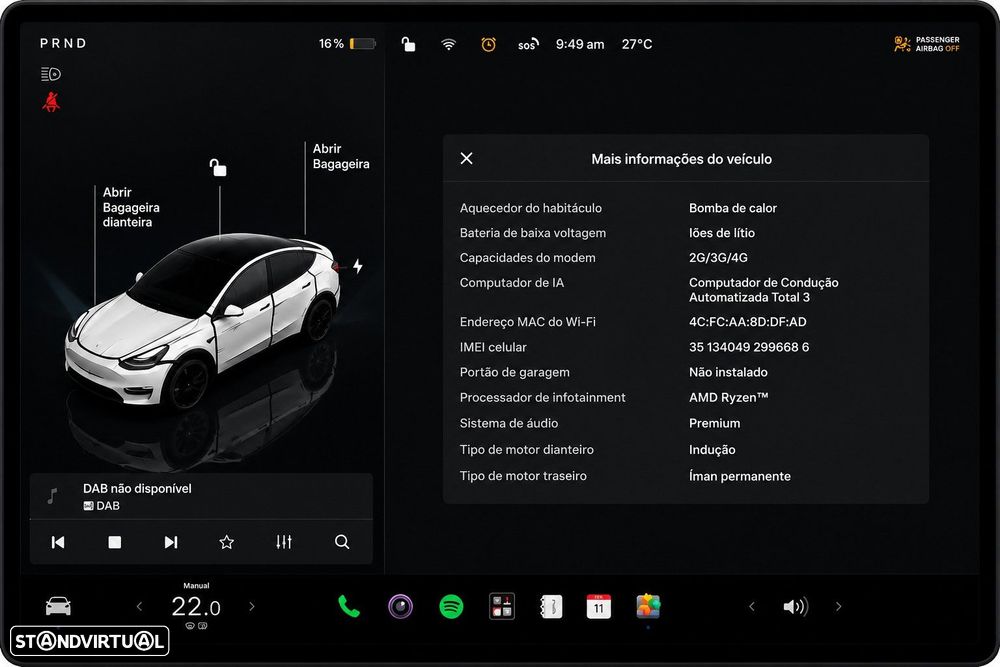The width and height of the screenshot is (1000, 667).
Task: Select the Premium audio system value
Action: (x=714, y=423)
